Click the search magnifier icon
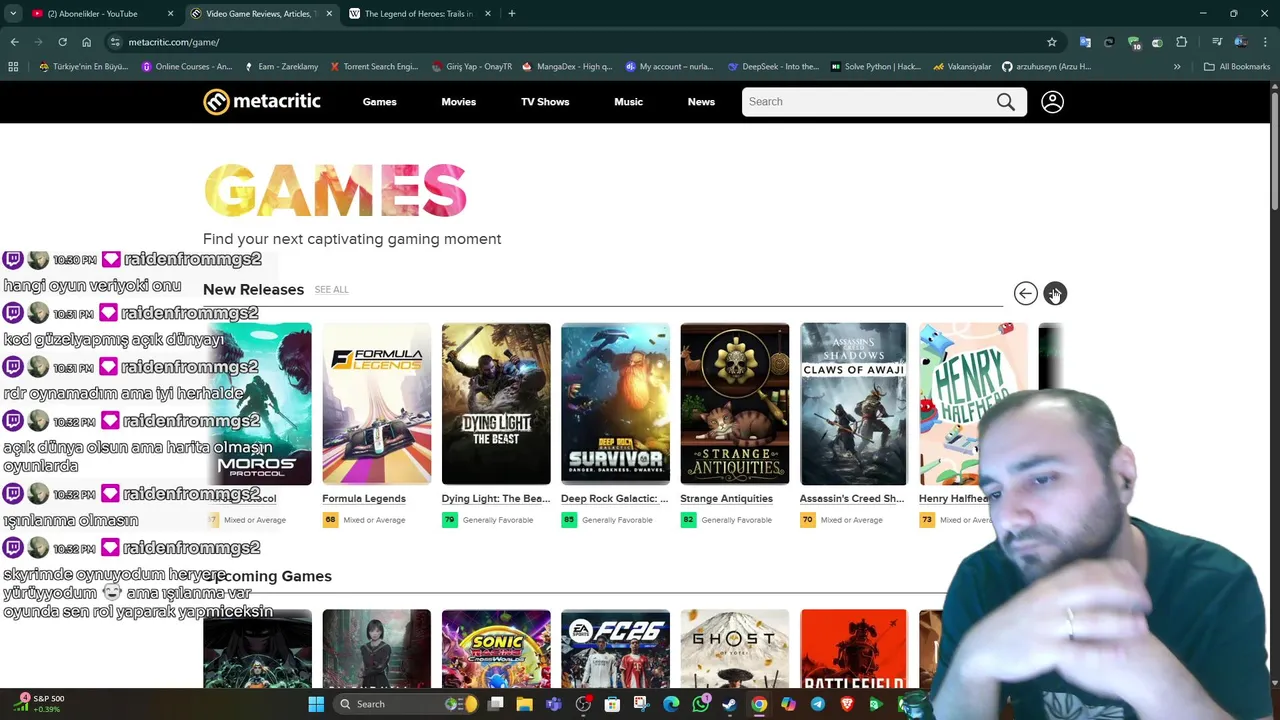1280x720 pixels. pos(1005,102)
